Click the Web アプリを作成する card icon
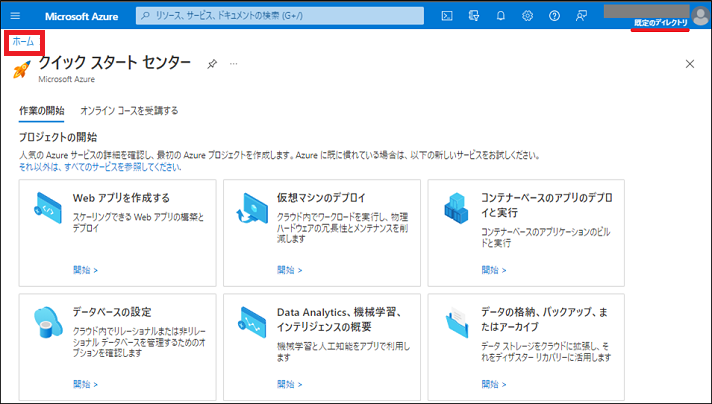Image resolution: width=712 pixels, height=404 pixels. click(48, 208)
